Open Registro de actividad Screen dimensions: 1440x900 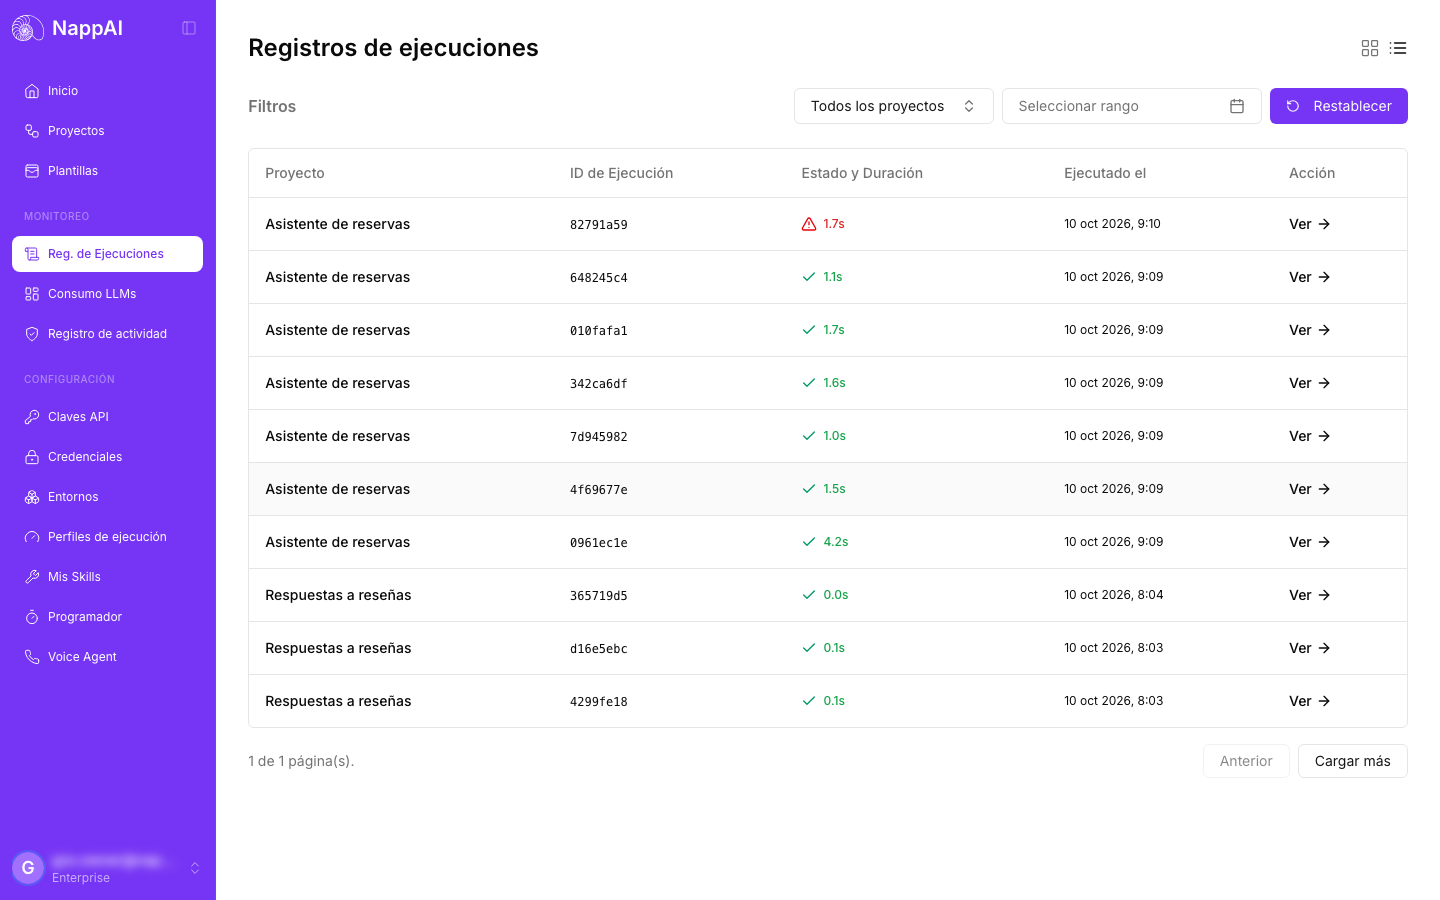pos(107,334)
